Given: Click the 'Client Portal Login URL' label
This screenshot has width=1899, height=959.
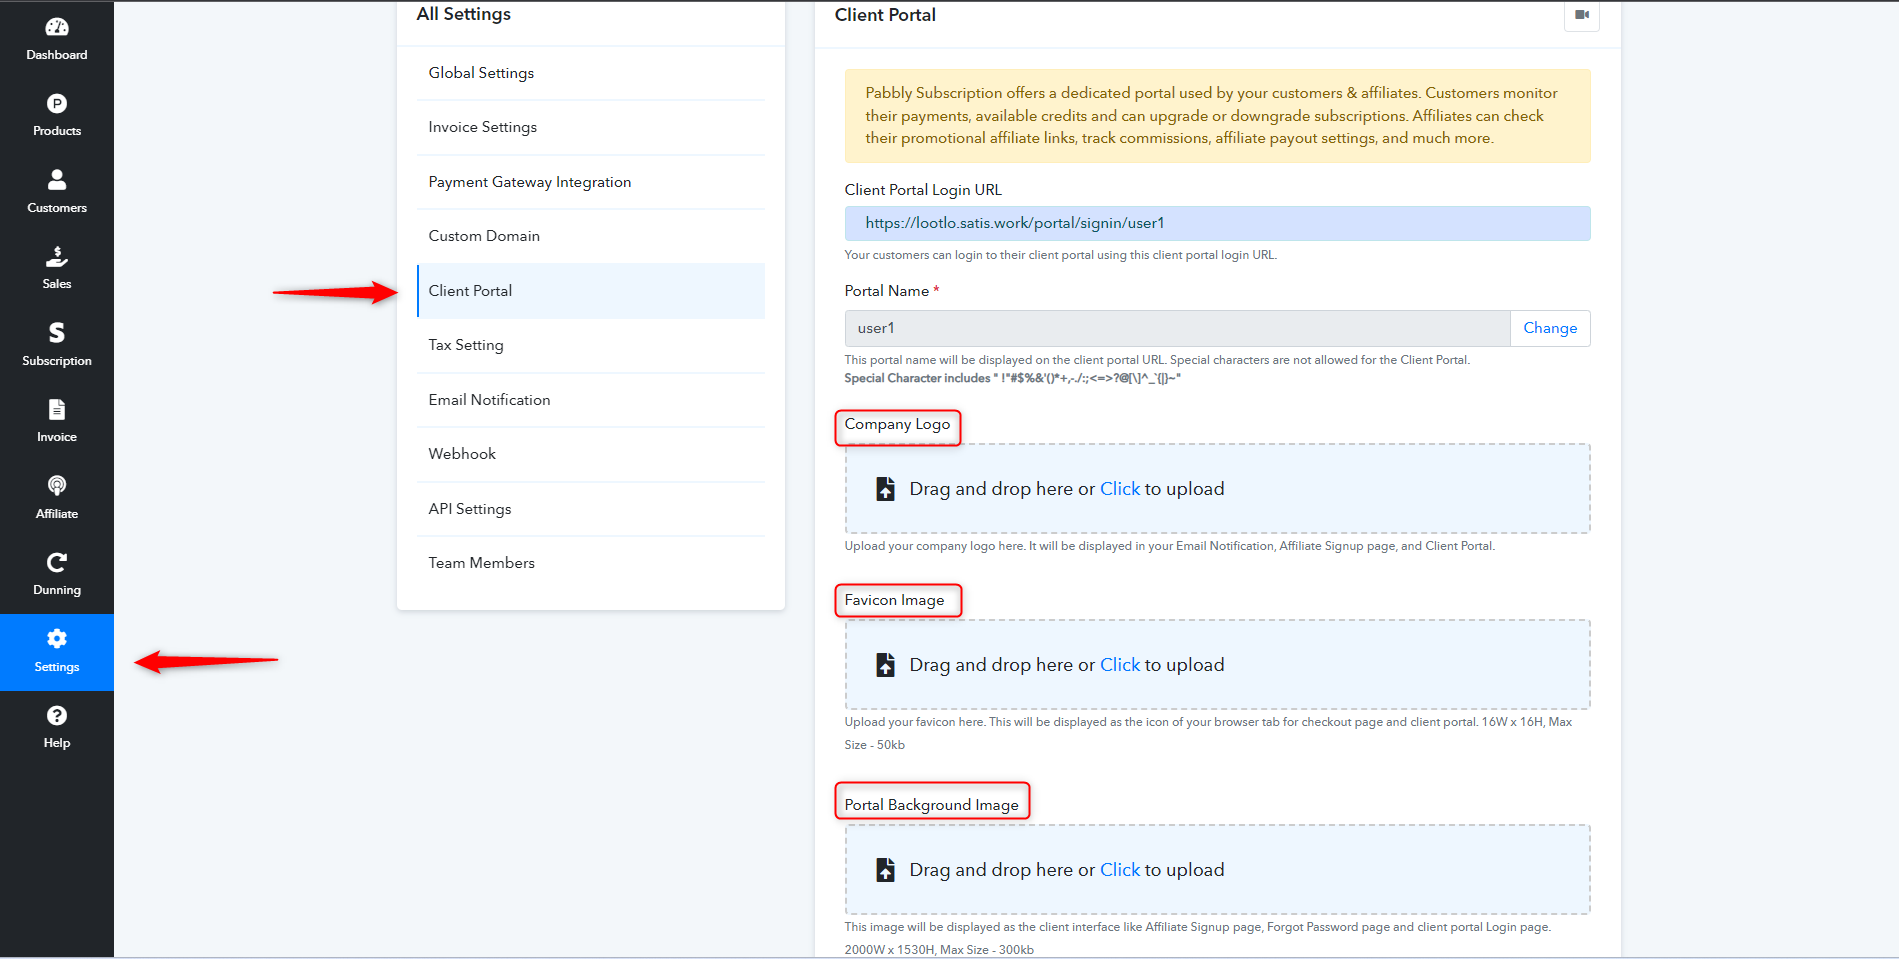Looking at the screenshot, I should pos(923,190).
